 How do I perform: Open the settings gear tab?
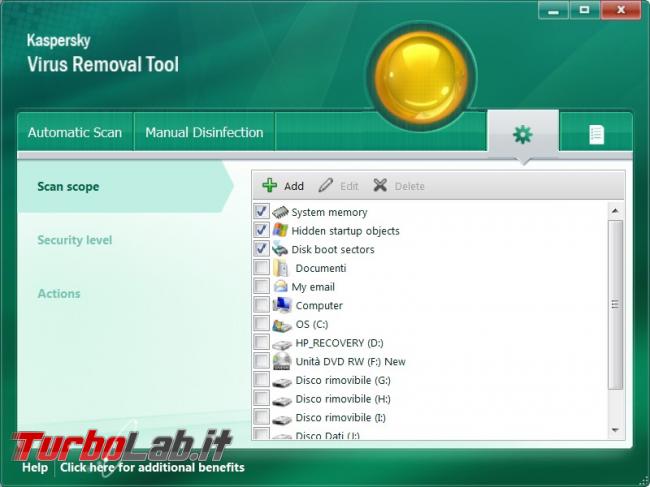point(523,134)
